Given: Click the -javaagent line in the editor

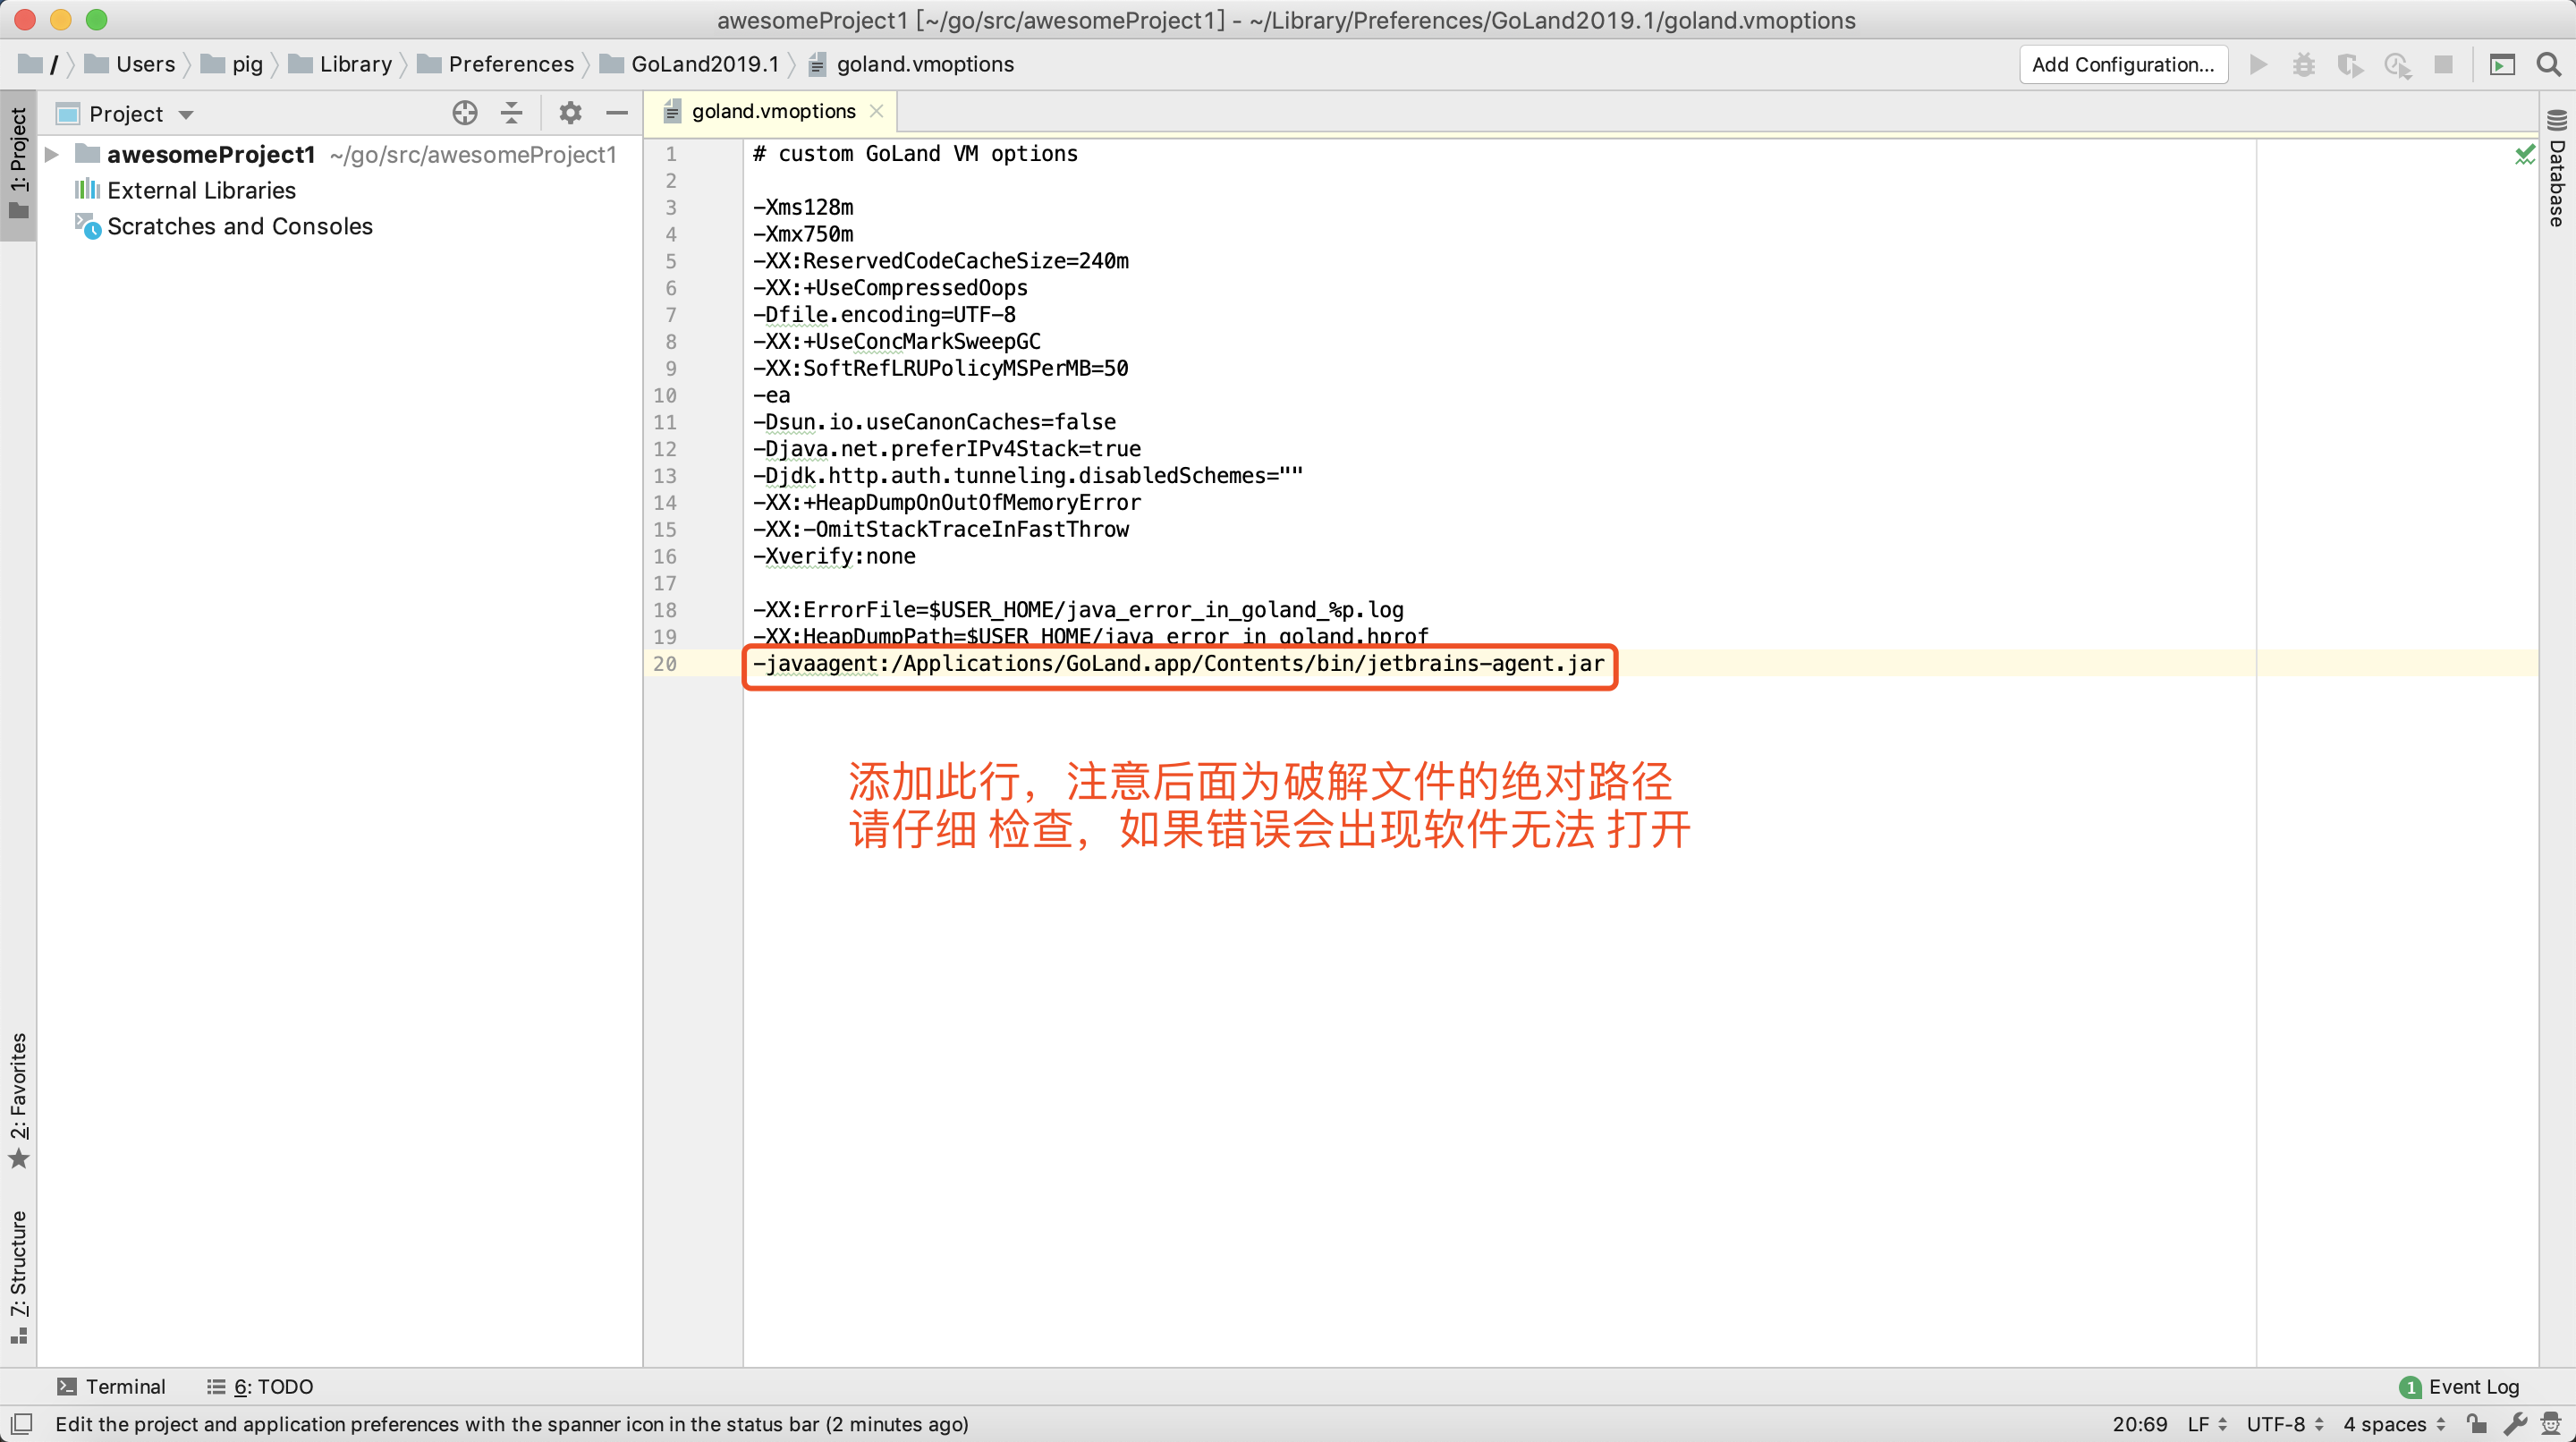Looking at the screenshot, I should coord(1178,663).
